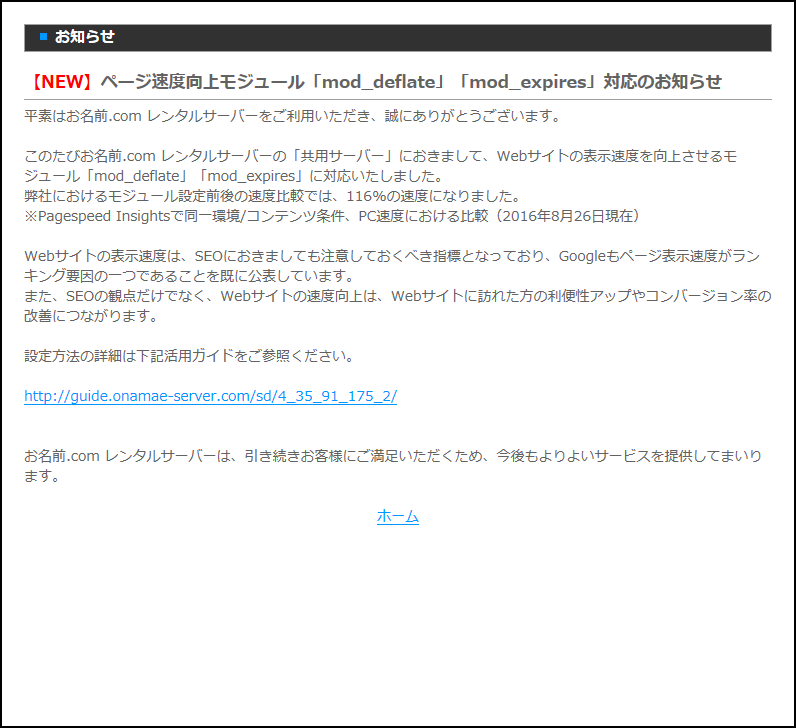Click the 「mod_deflate」 text in the headline

pyautogui.click(x=379, y=82)
